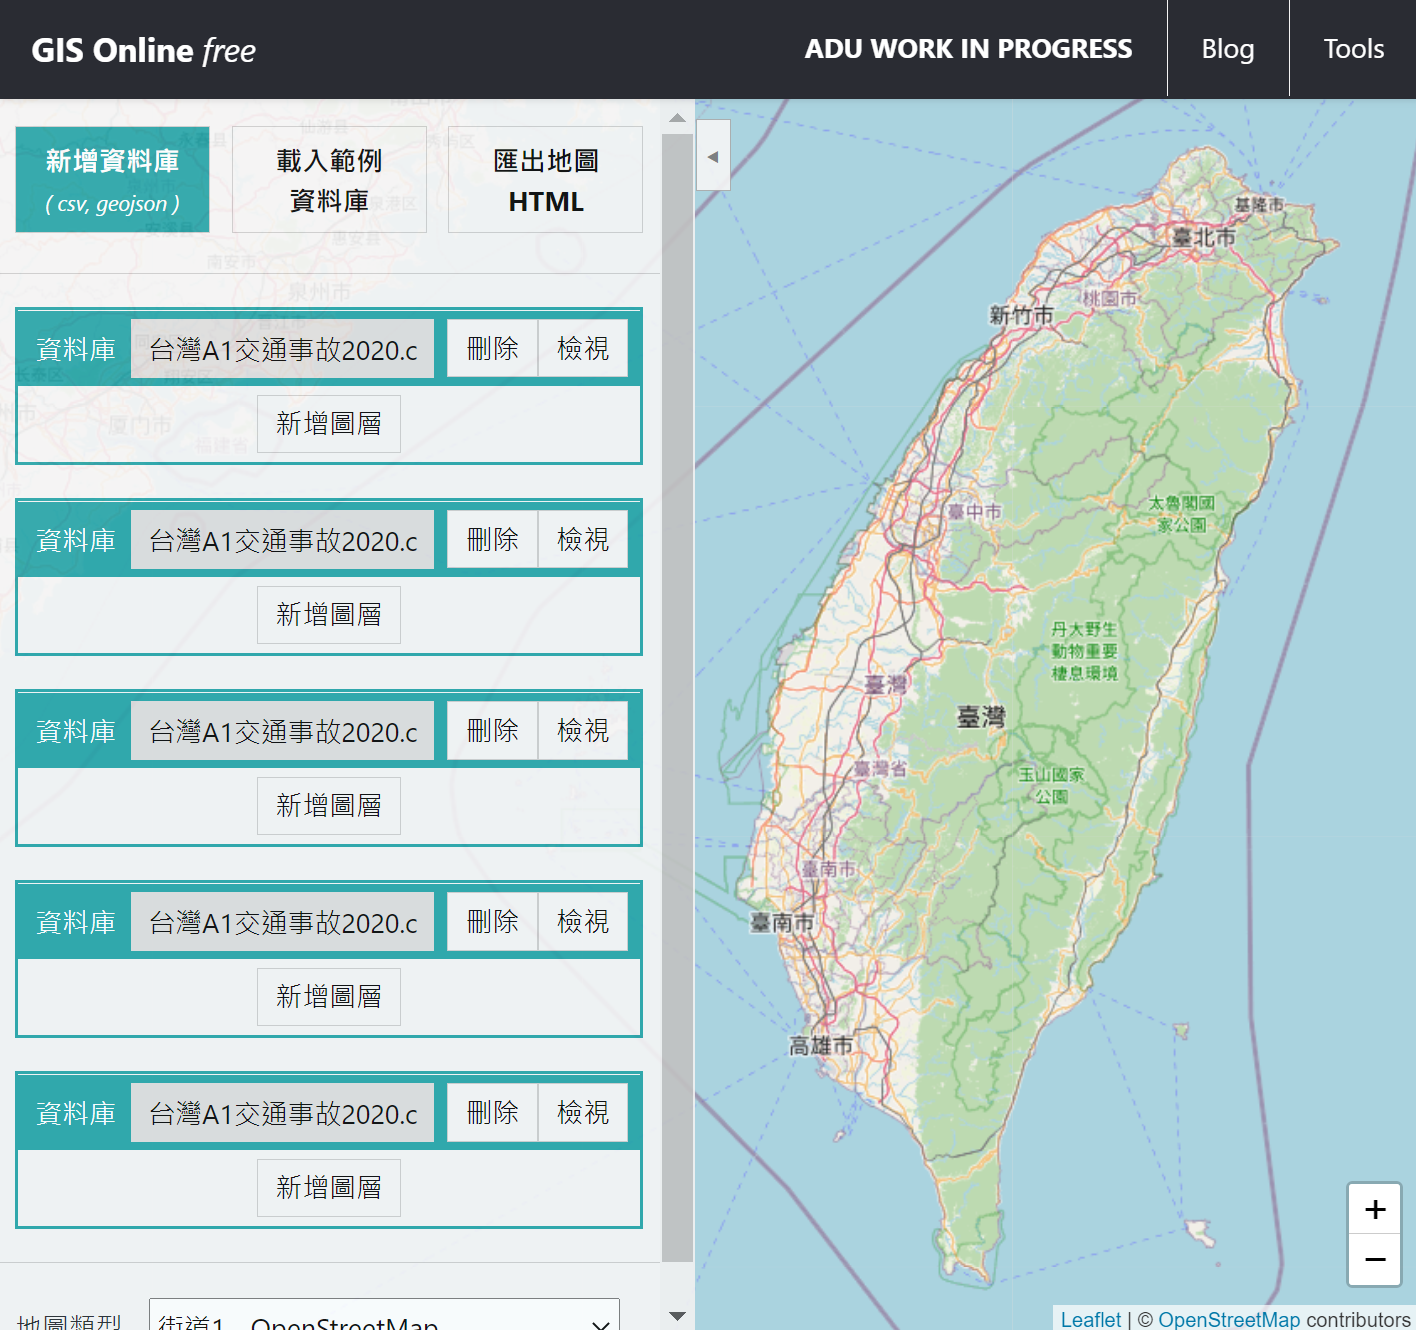Viewport: 1416px width, 1330px height.
Task: View the second database with 檢視
Action: pyautogui.click(x=583, y=540)
